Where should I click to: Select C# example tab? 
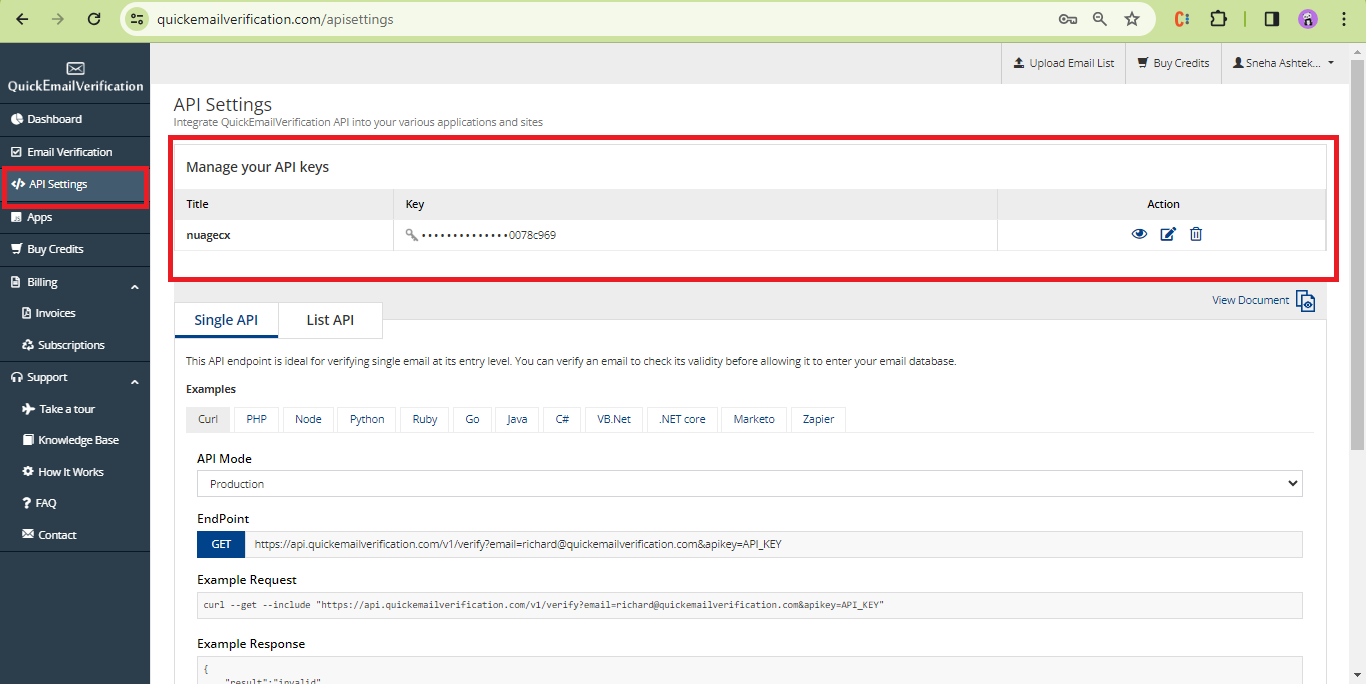pyautogui.click(x=563, y=419)
